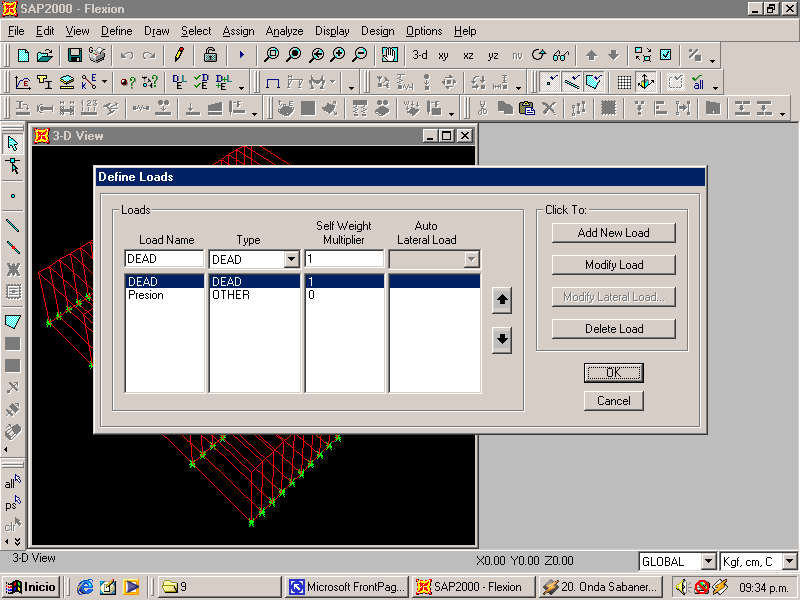Open the Kgf, cm, C units dropdown
The width and height of the screenshot is (800, 600).
tap(789, 562)
